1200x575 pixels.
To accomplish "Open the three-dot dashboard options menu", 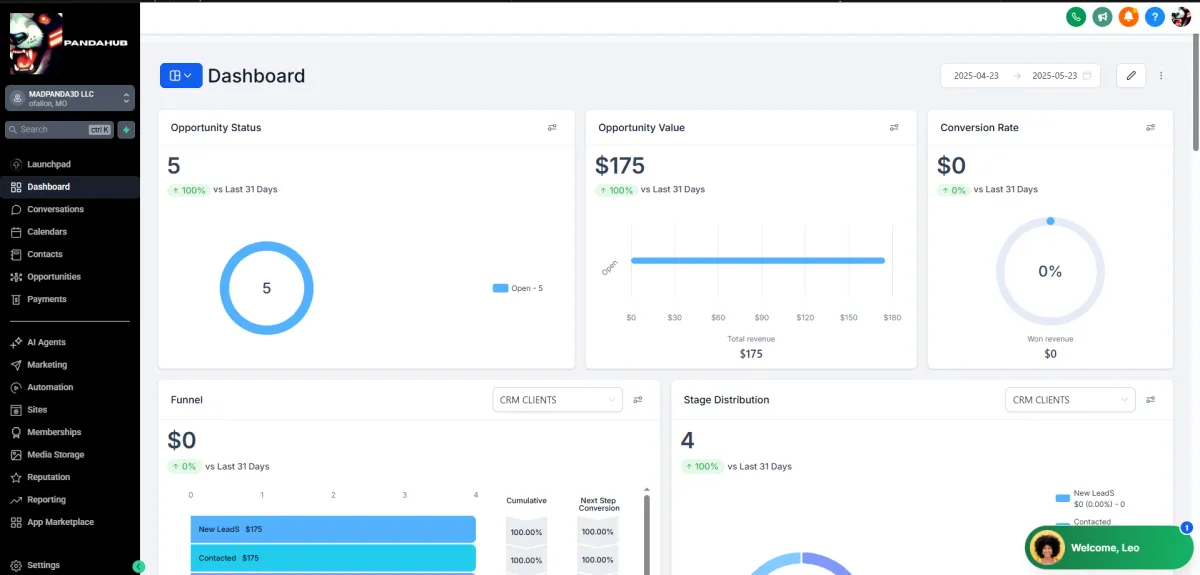I will tap(1161, 75).
